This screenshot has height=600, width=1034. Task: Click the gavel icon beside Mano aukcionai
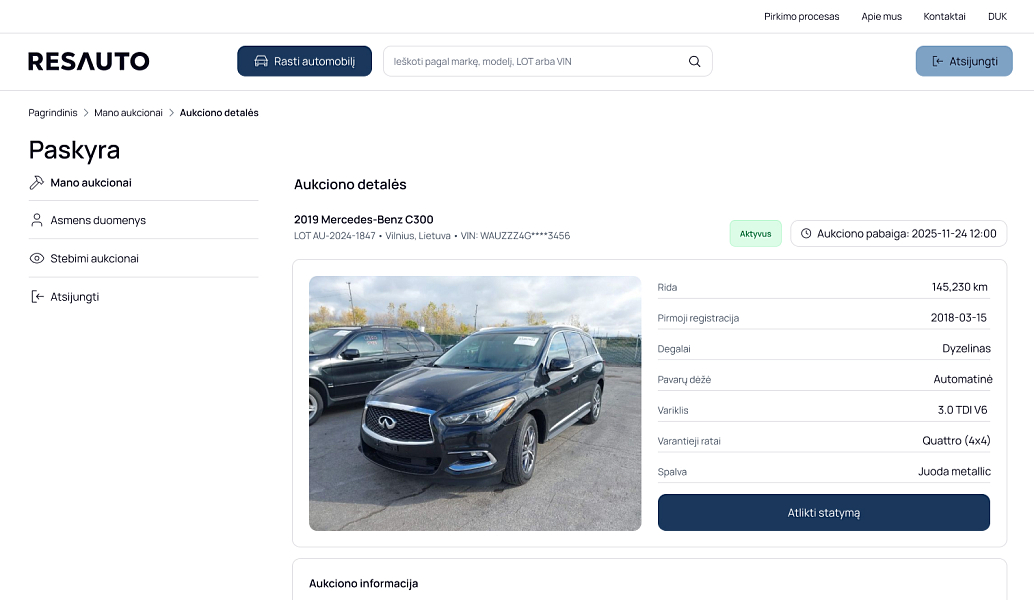coord(37,183)
